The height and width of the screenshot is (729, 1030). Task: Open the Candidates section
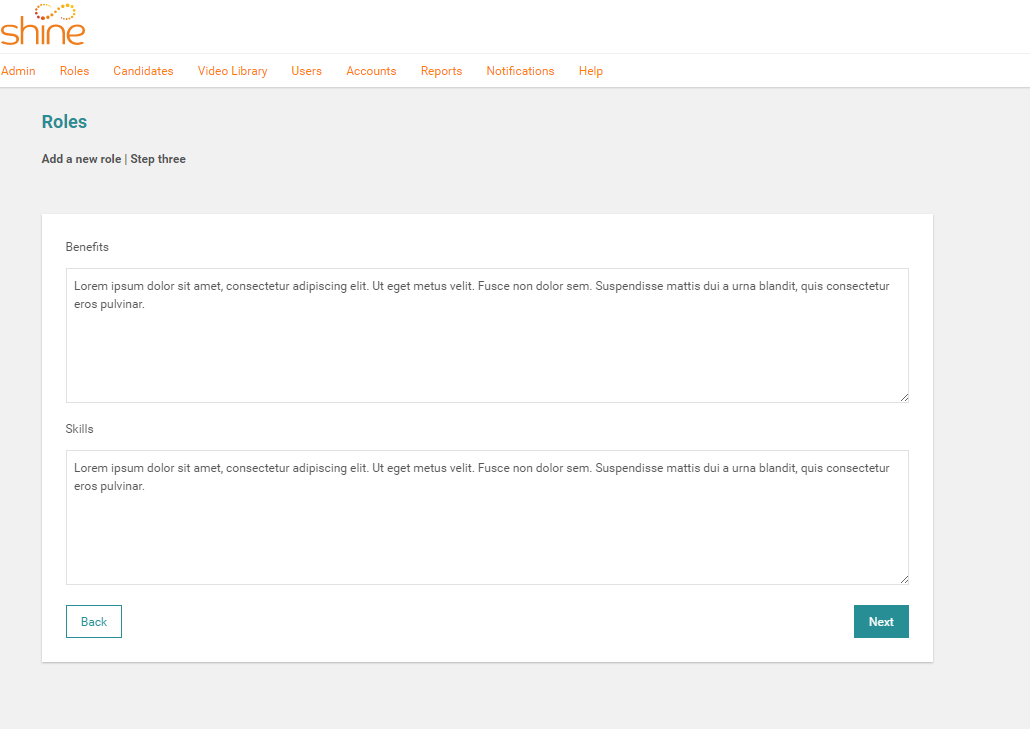143,71
